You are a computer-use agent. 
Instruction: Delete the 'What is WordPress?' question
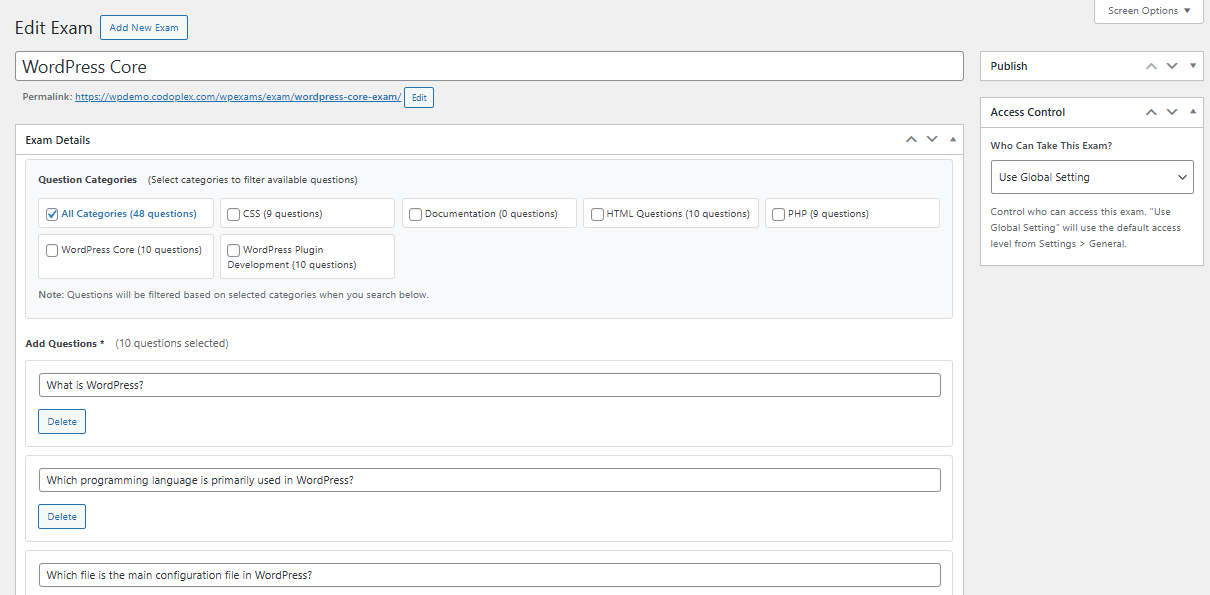[62, 422]
